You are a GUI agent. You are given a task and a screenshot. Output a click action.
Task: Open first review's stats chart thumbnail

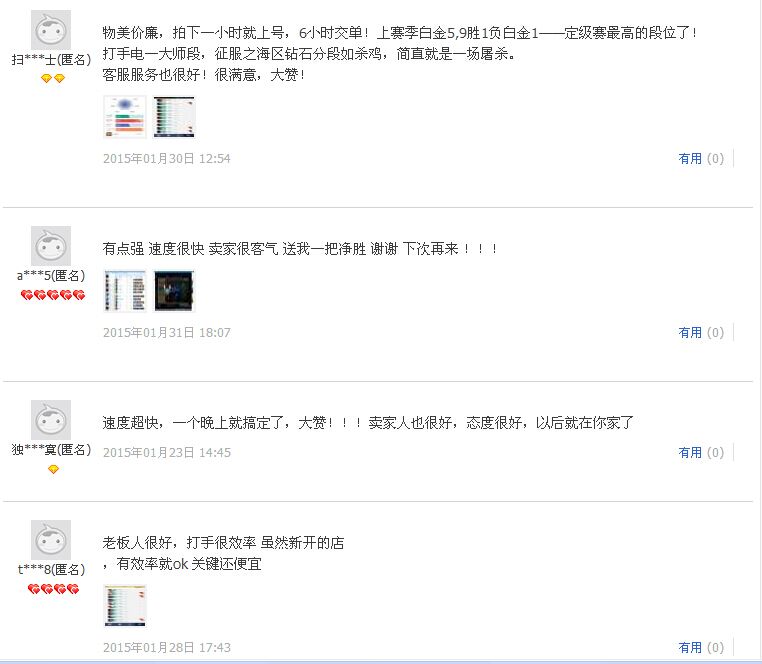[x=125, y=117]
